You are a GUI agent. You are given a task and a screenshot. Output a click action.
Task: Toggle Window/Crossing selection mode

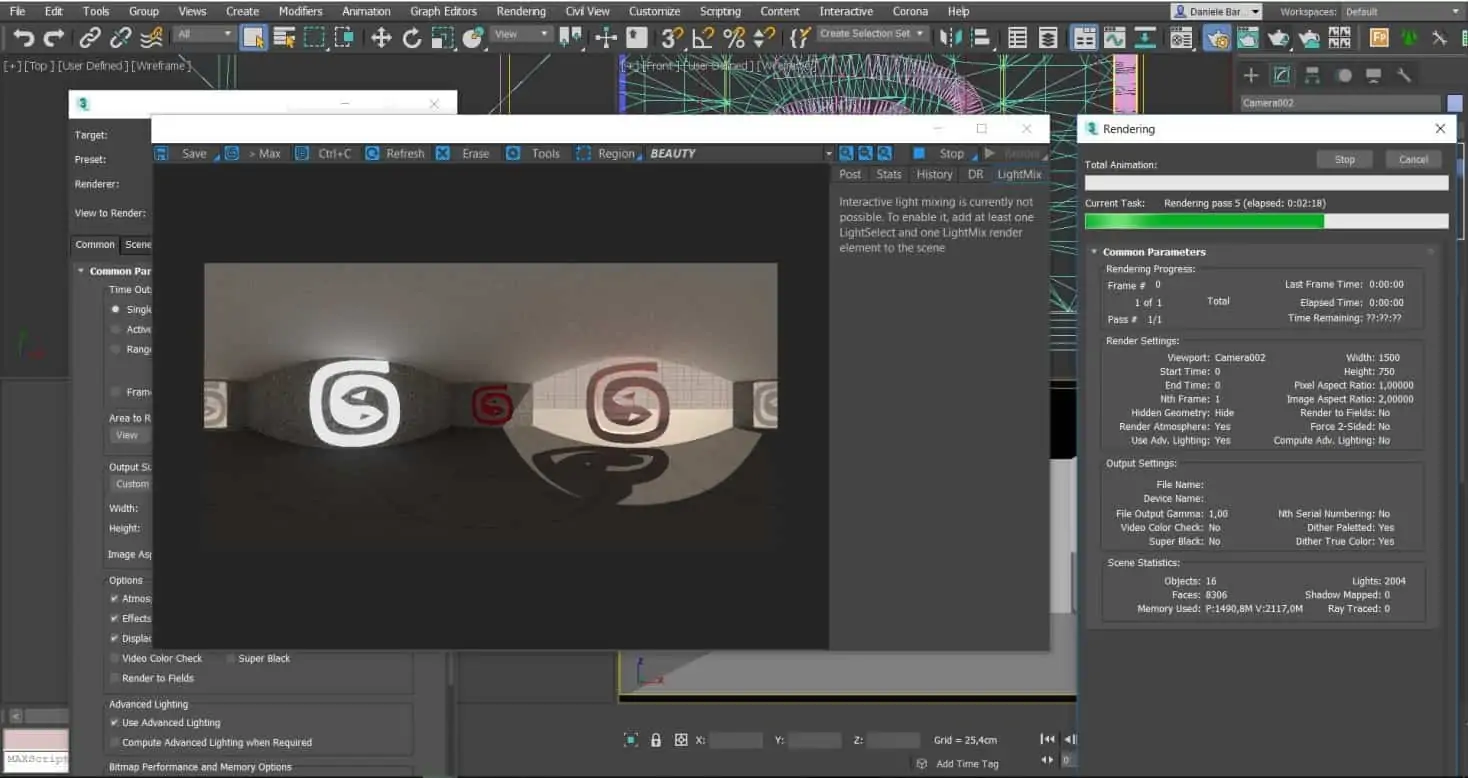point(344,38)
